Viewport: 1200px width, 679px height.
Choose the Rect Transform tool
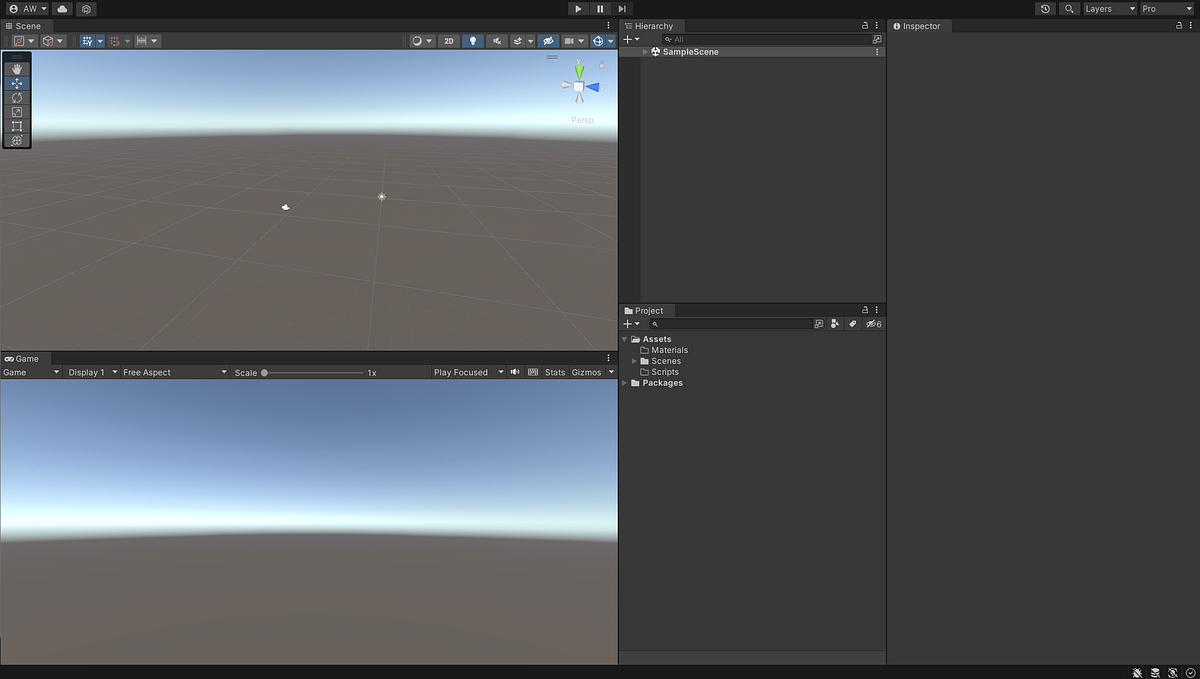pos(16,126)
